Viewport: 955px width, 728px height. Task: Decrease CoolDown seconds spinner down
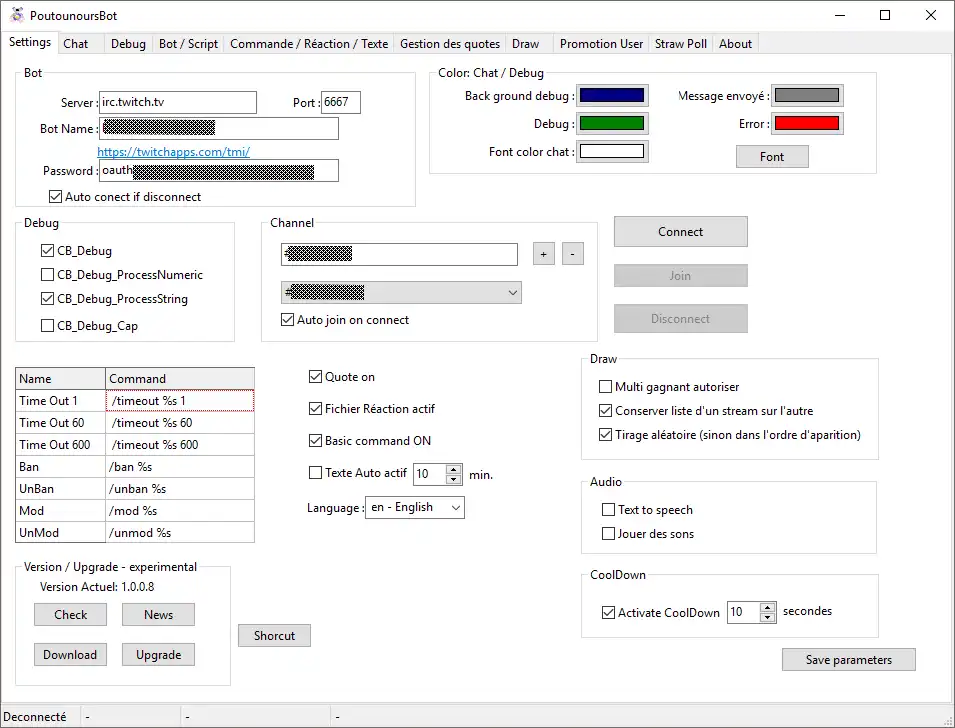pos(768,617)
